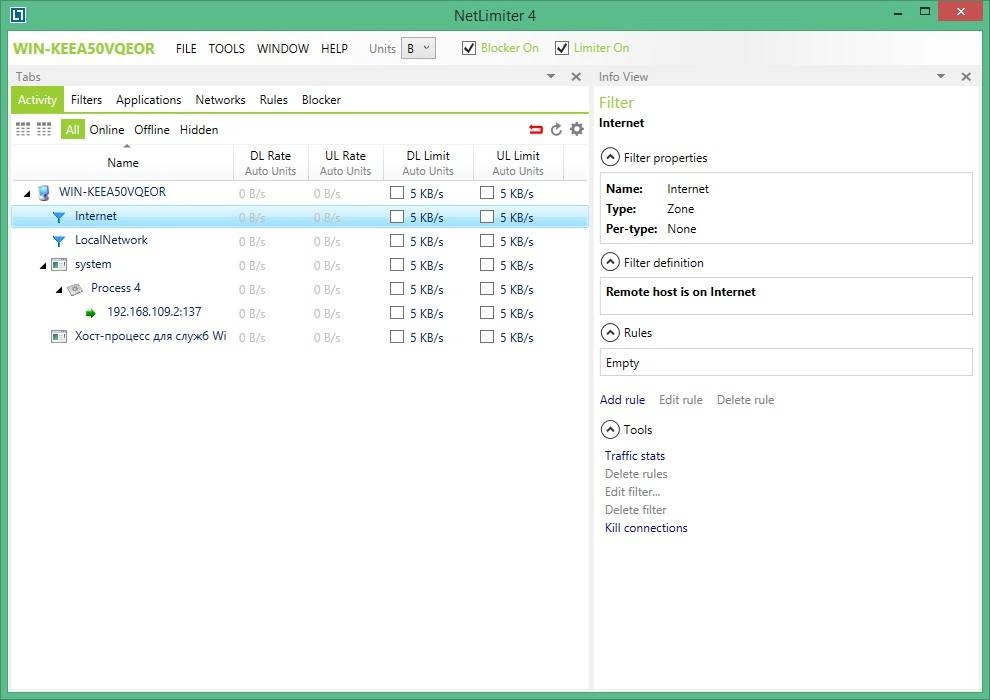Open the TOOLS menu
This screenshot has width=990, height=700.
[x=227, y=49]
